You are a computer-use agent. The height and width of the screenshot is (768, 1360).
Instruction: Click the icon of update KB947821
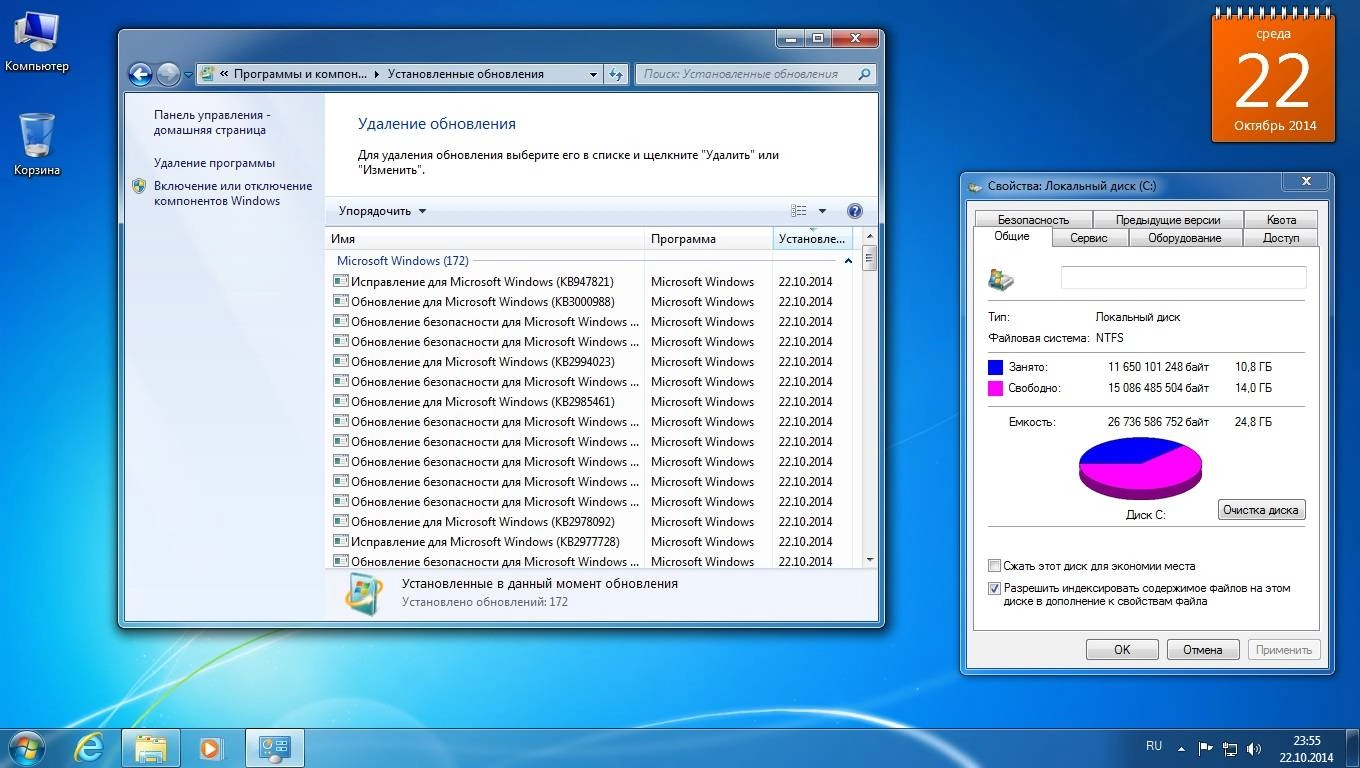point(341,281)
